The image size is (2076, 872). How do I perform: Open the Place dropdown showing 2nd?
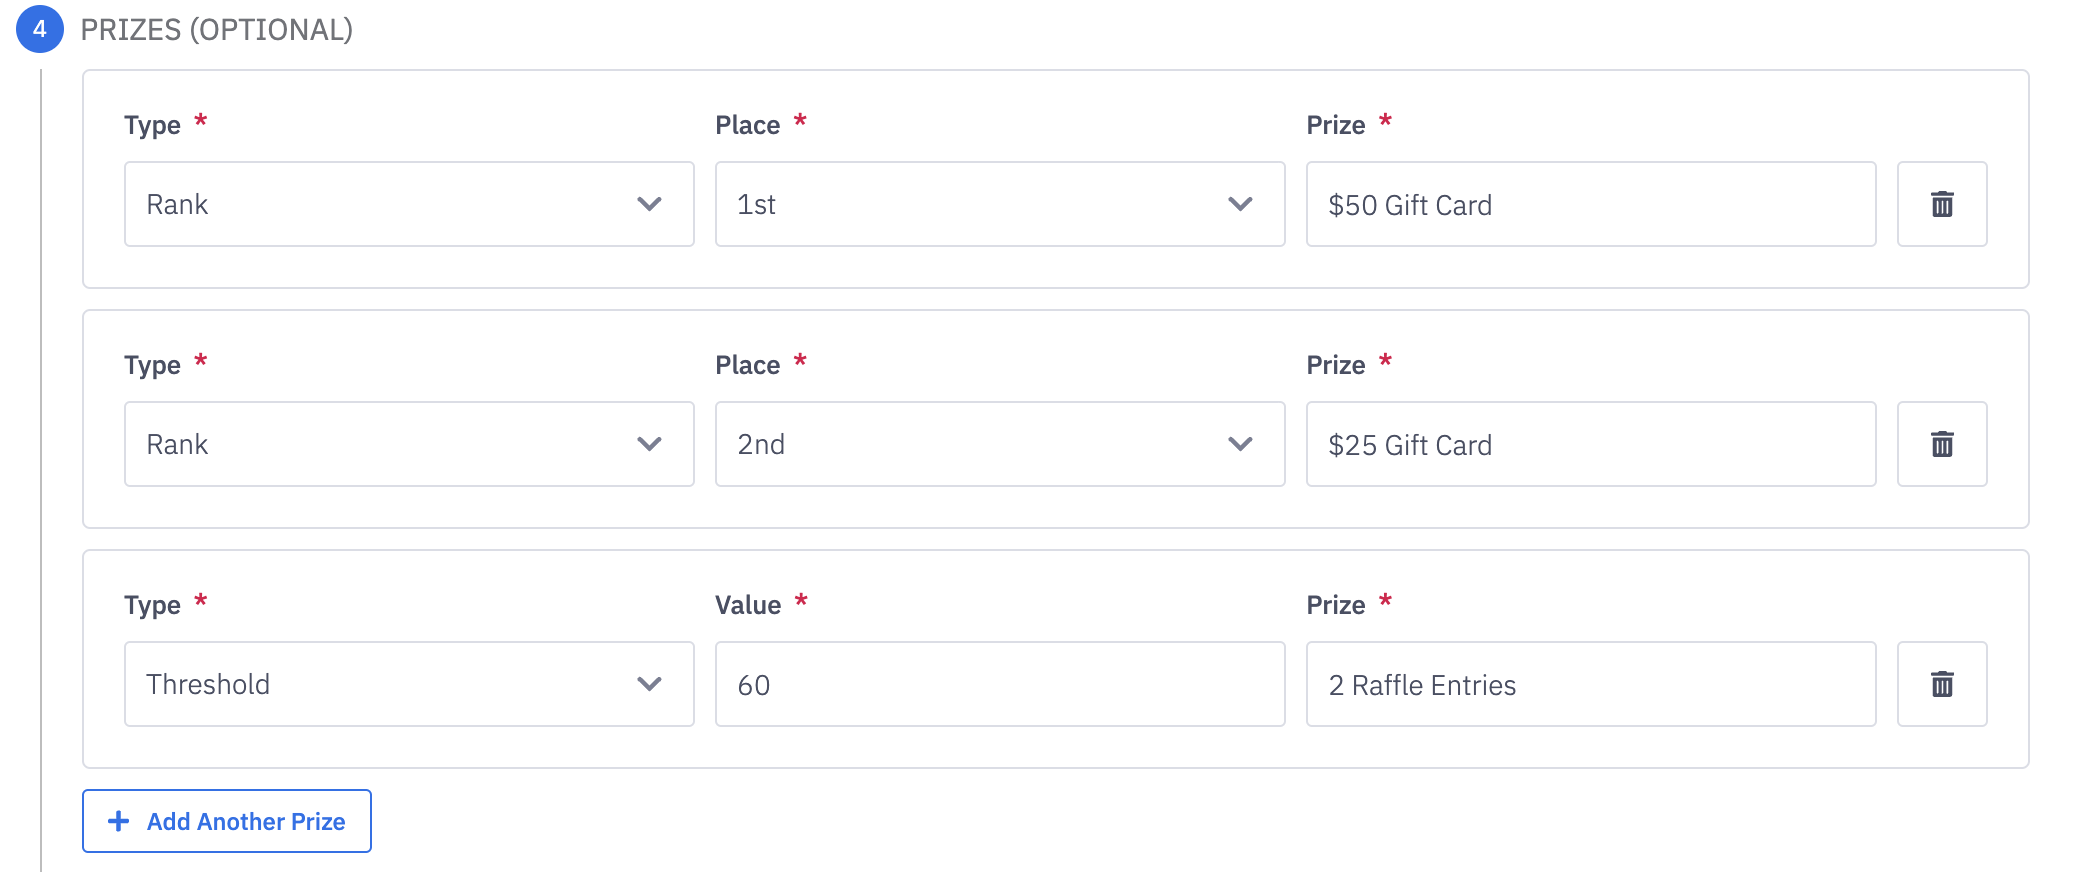tap(999, 444)
